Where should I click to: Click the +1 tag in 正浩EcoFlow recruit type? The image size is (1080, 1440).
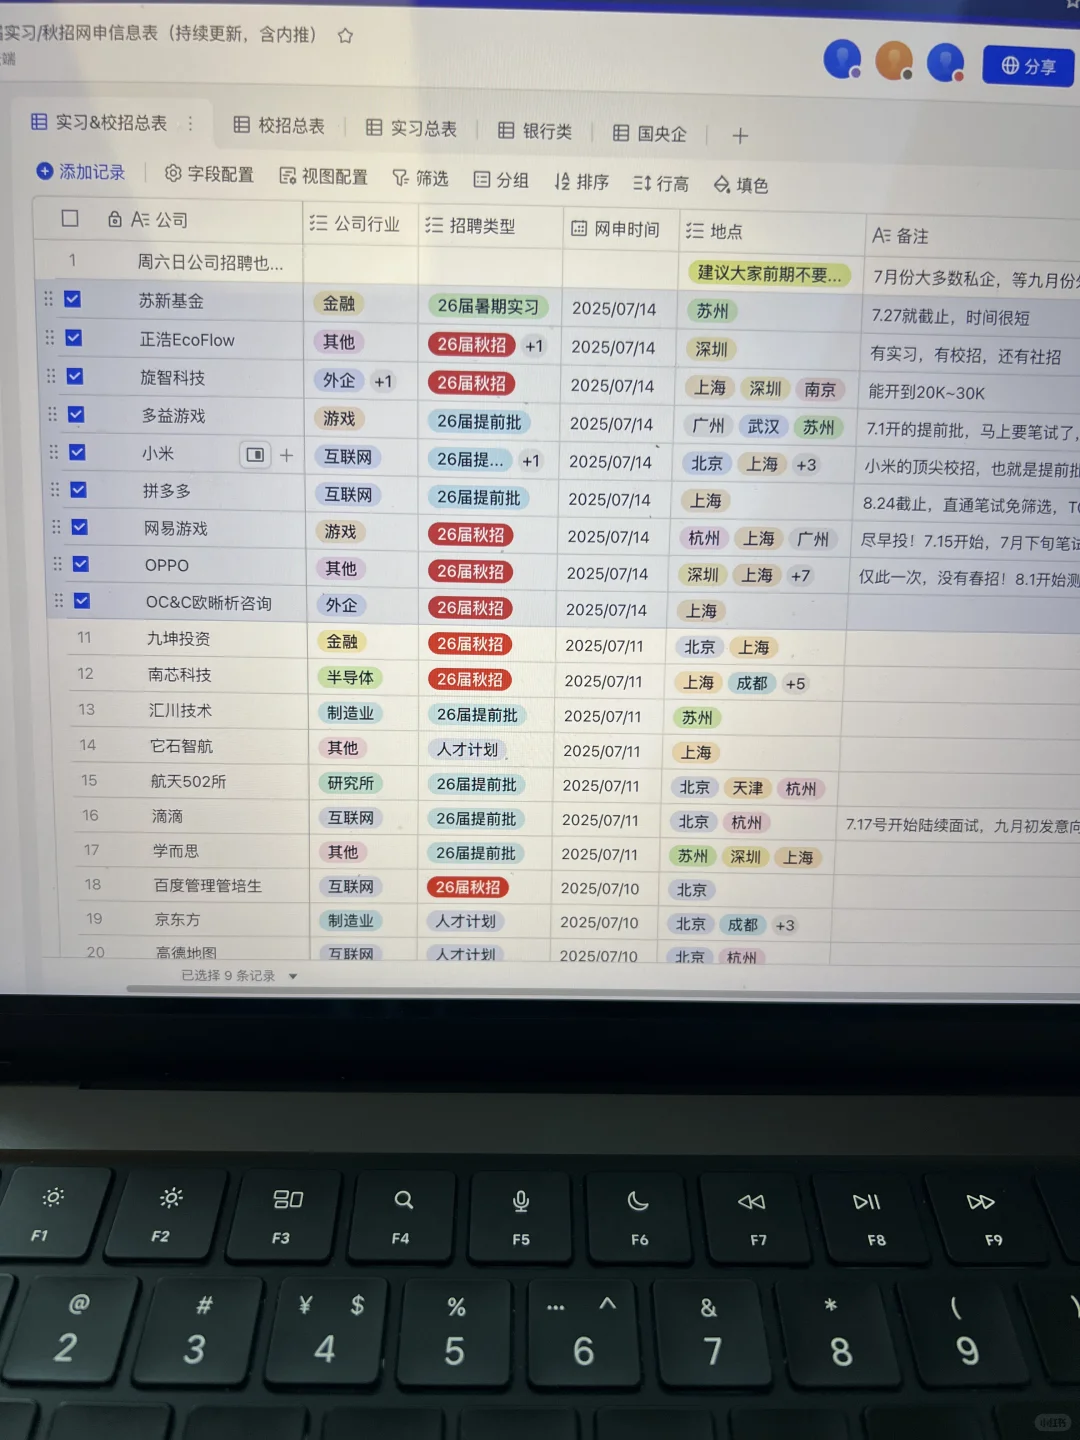pos(534,346)
